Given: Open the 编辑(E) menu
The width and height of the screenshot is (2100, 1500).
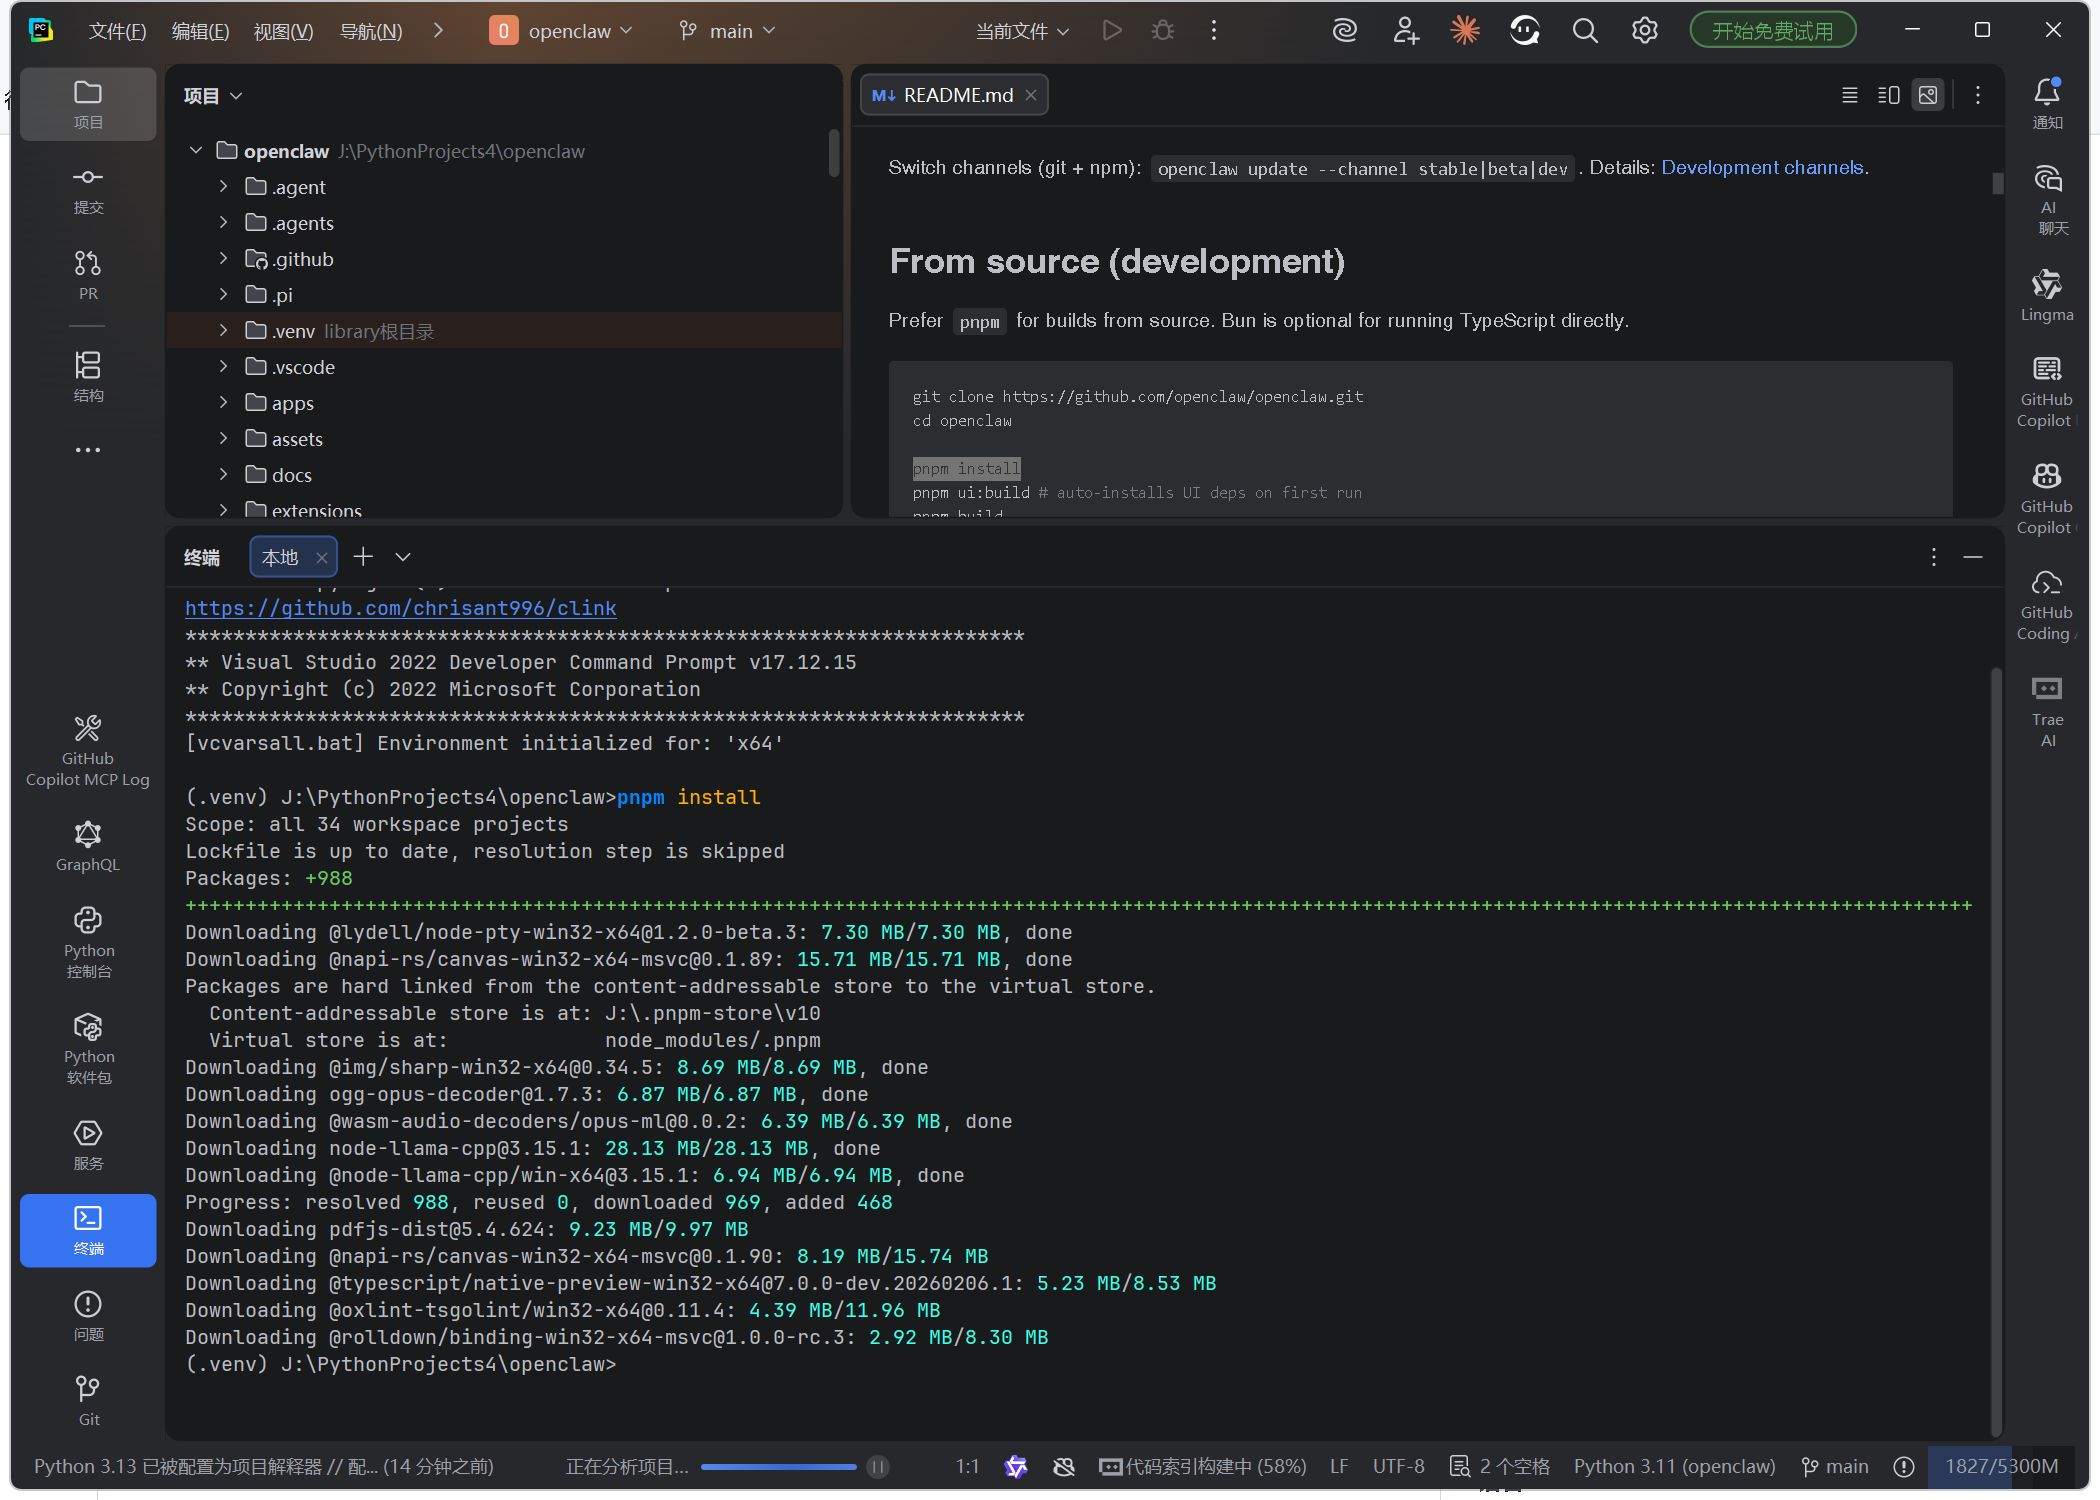Looking at the screenshot, I should tap(200, 31).
